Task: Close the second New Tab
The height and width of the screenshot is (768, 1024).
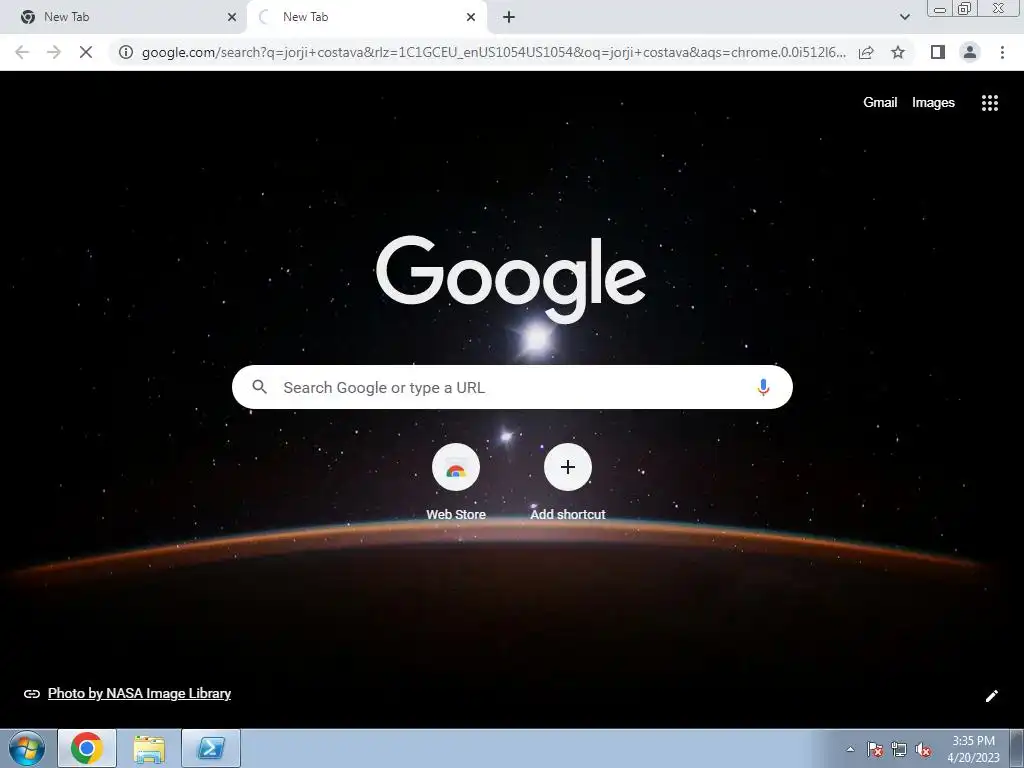Action: tap(471, 17)
